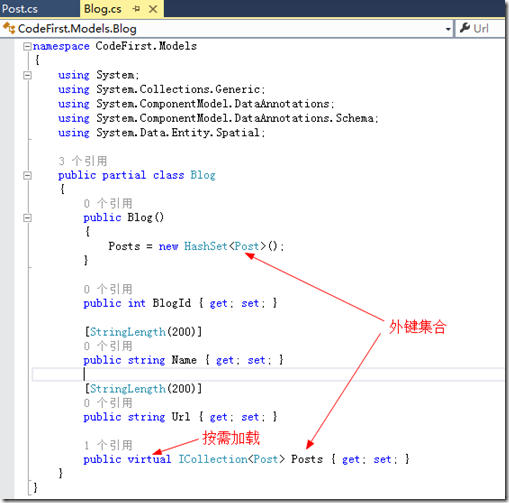Close the Blog.cs tab
Screen dimensions: 509x503
tap(153, 9)
